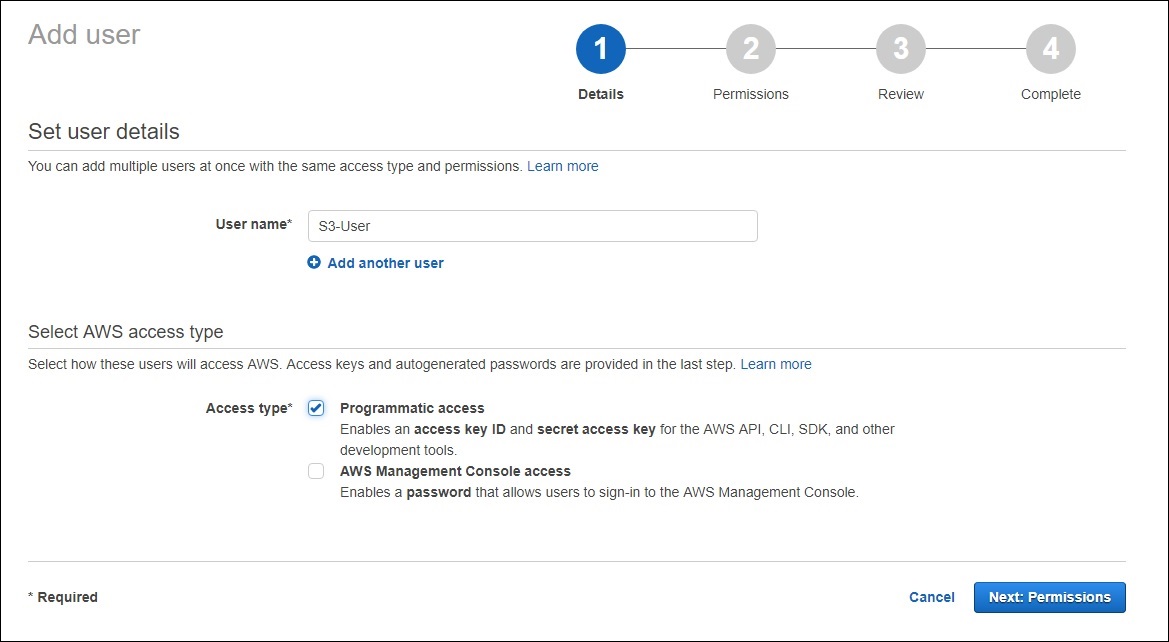Click the step 4 circle icon

[1051, 49]
